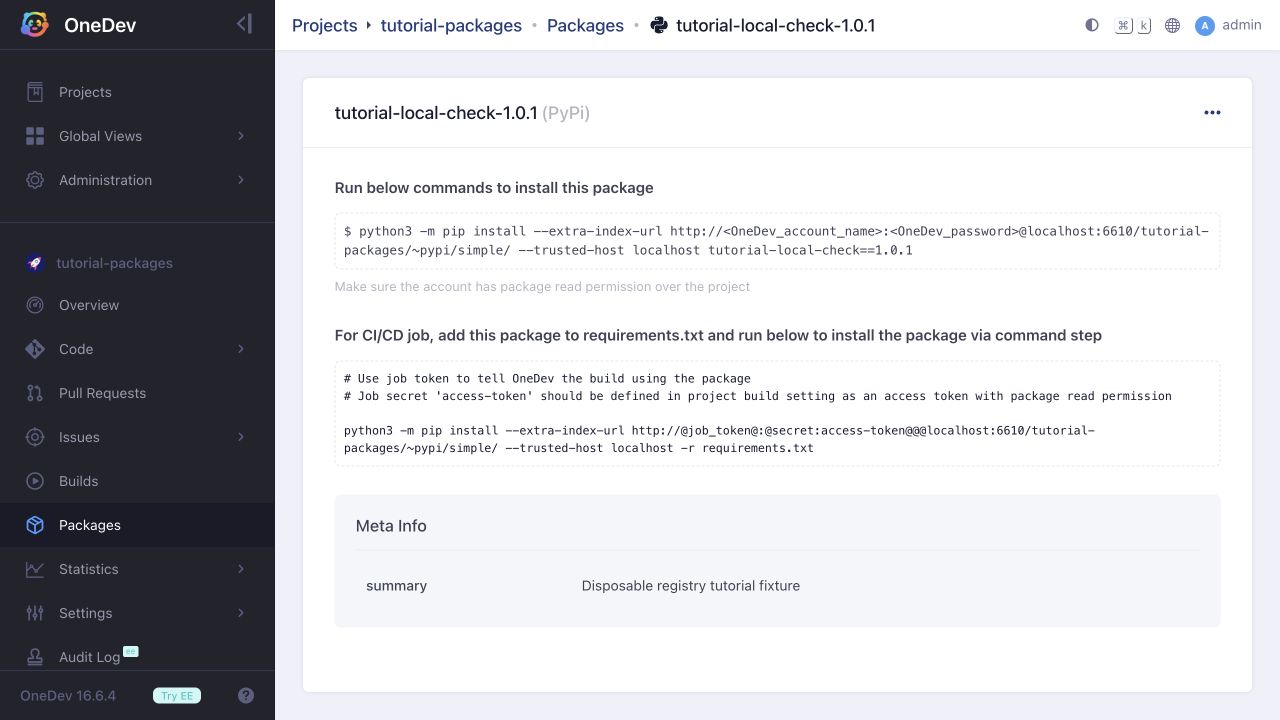
Task: Expand the Settings submenu chevron
Action: 241,613
